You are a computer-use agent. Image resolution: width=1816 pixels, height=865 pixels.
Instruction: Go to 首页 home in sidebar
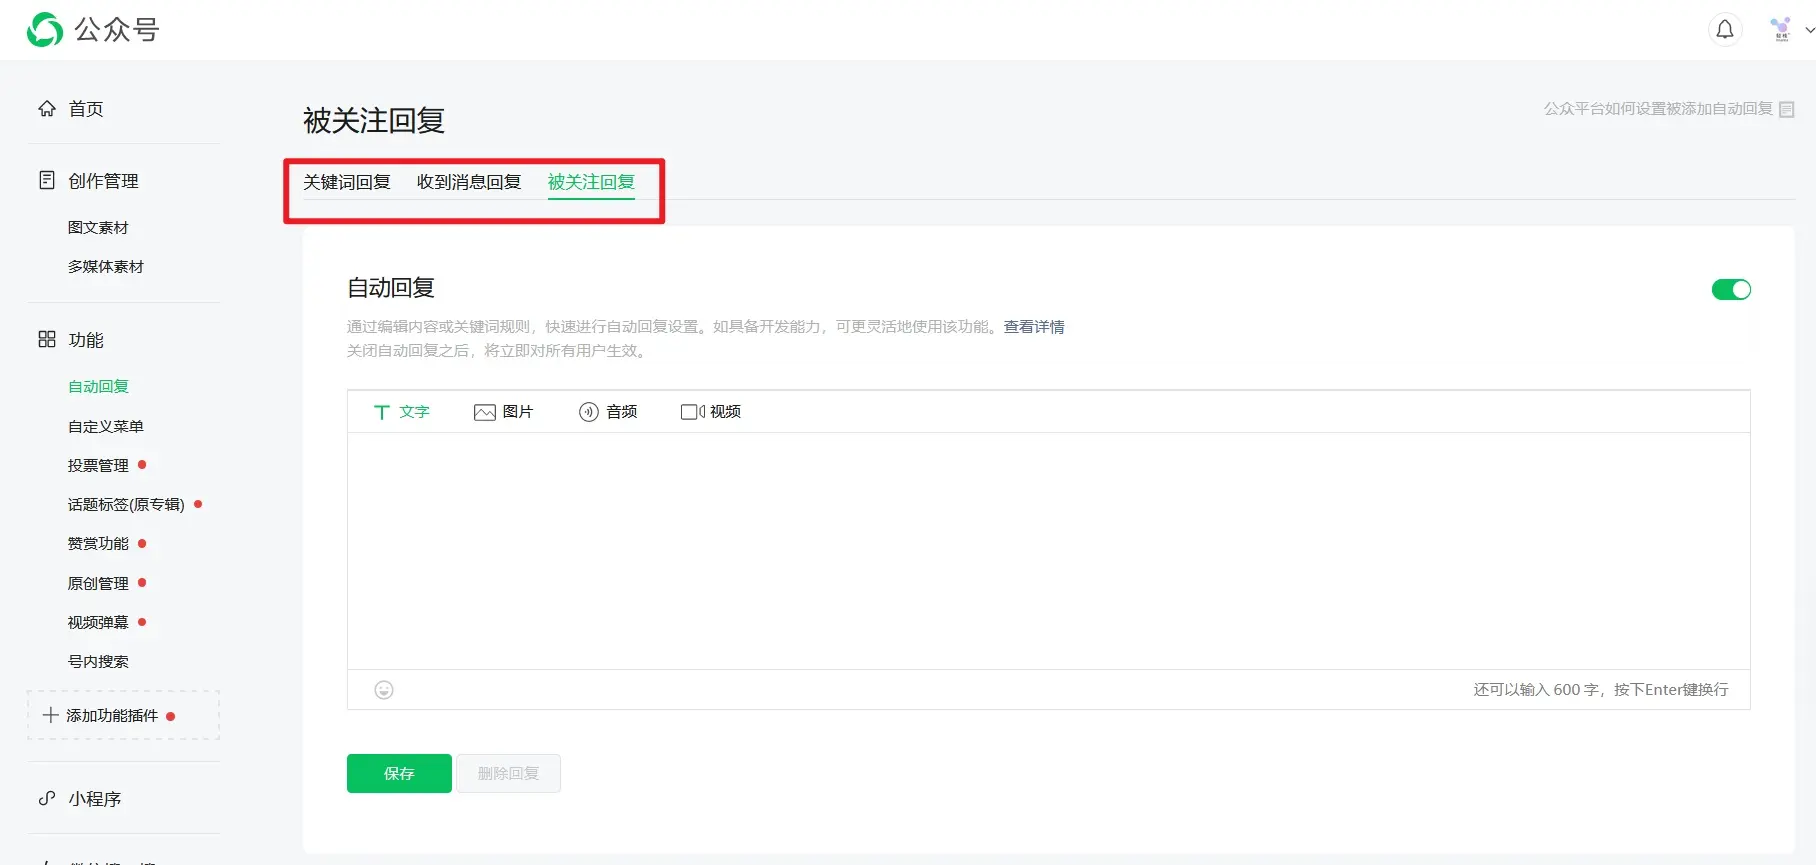[x=85, y=109]
